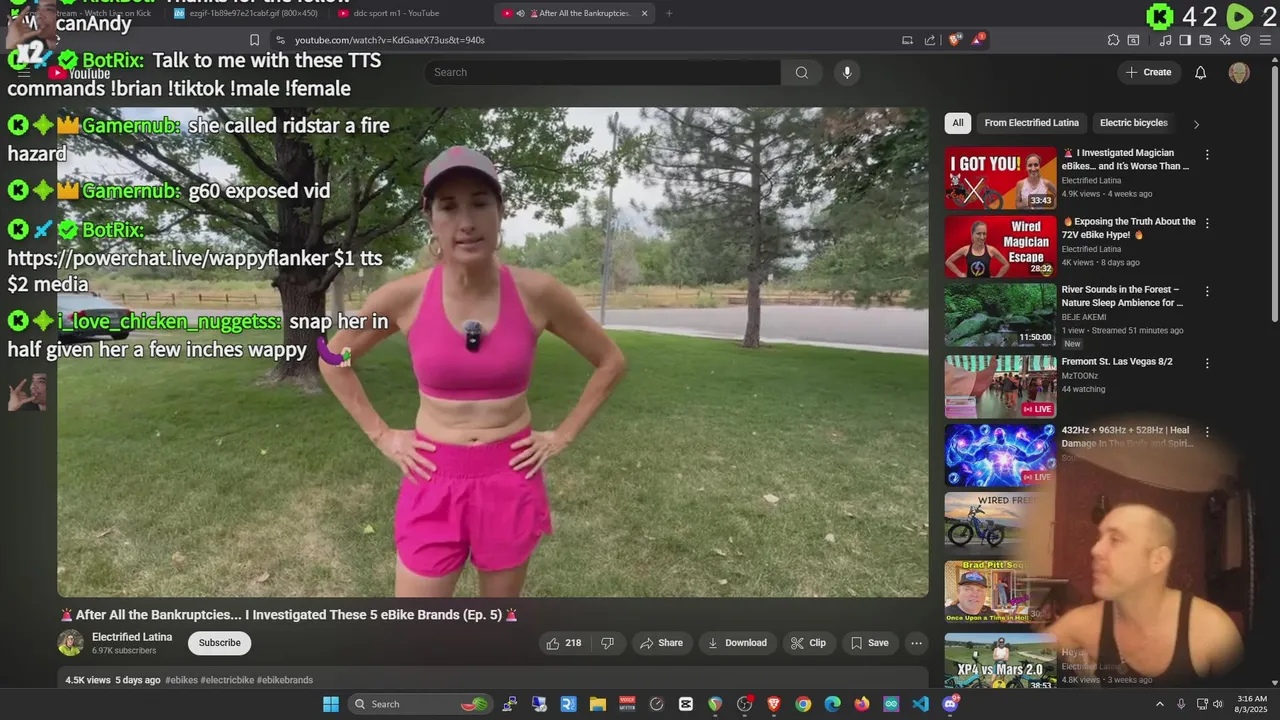1280x720 pixels.
Task: Open Brave Leo AI sparkle icon
Action: pos(1225,40)
